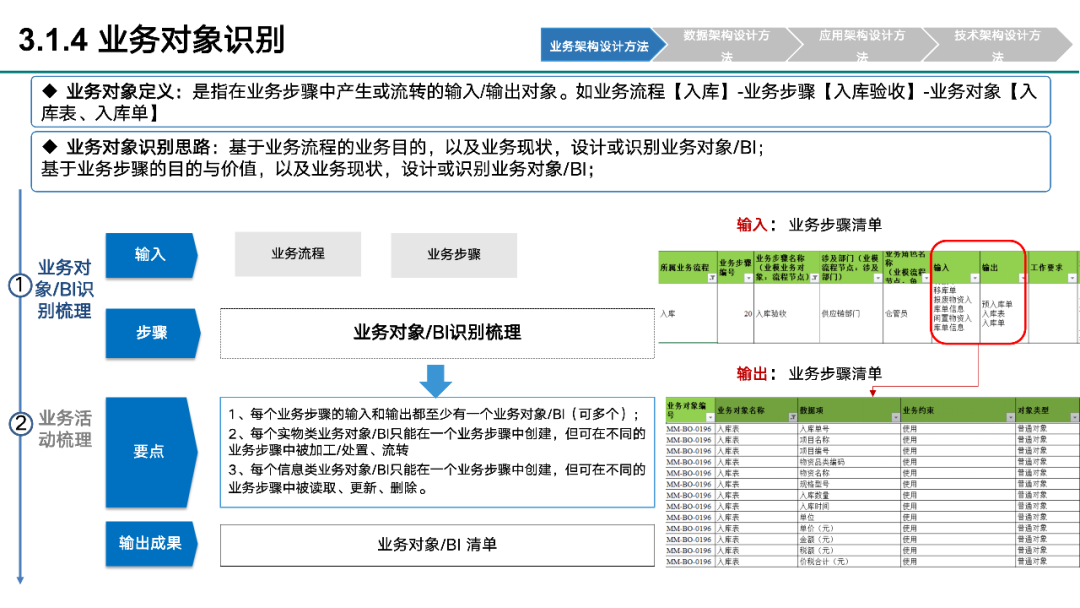Click the 业务对象定义 definition text box
The height and width of the screenshot is (608, 1080).
click(541, 102)
